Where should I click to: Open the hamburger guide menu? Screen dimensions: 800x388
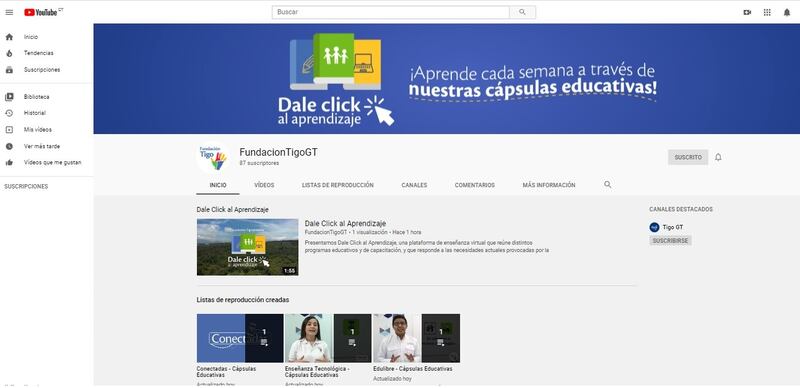pyautogui.click(x=9, y=12)
